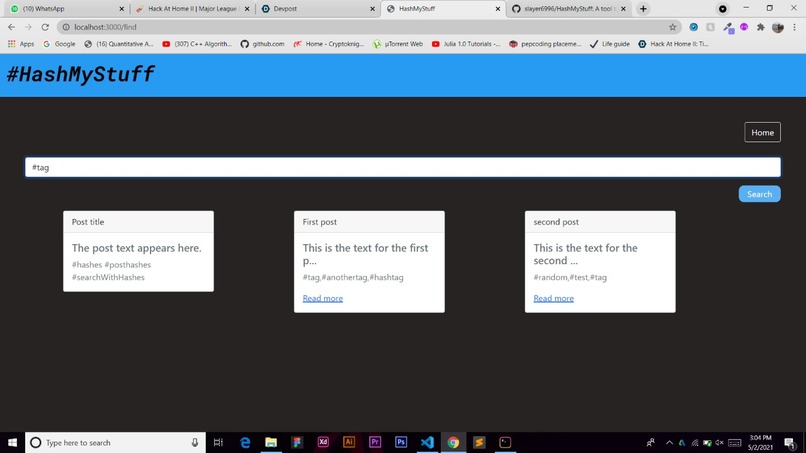Click the Post title card header
Viewport: 806px width, 453px height.
coord(138,222)
